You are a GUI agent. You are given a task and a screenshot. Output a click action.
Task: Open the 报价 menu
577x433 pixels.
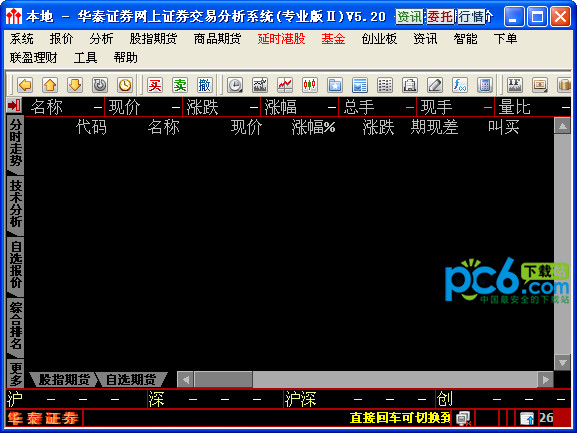[61, 39]
